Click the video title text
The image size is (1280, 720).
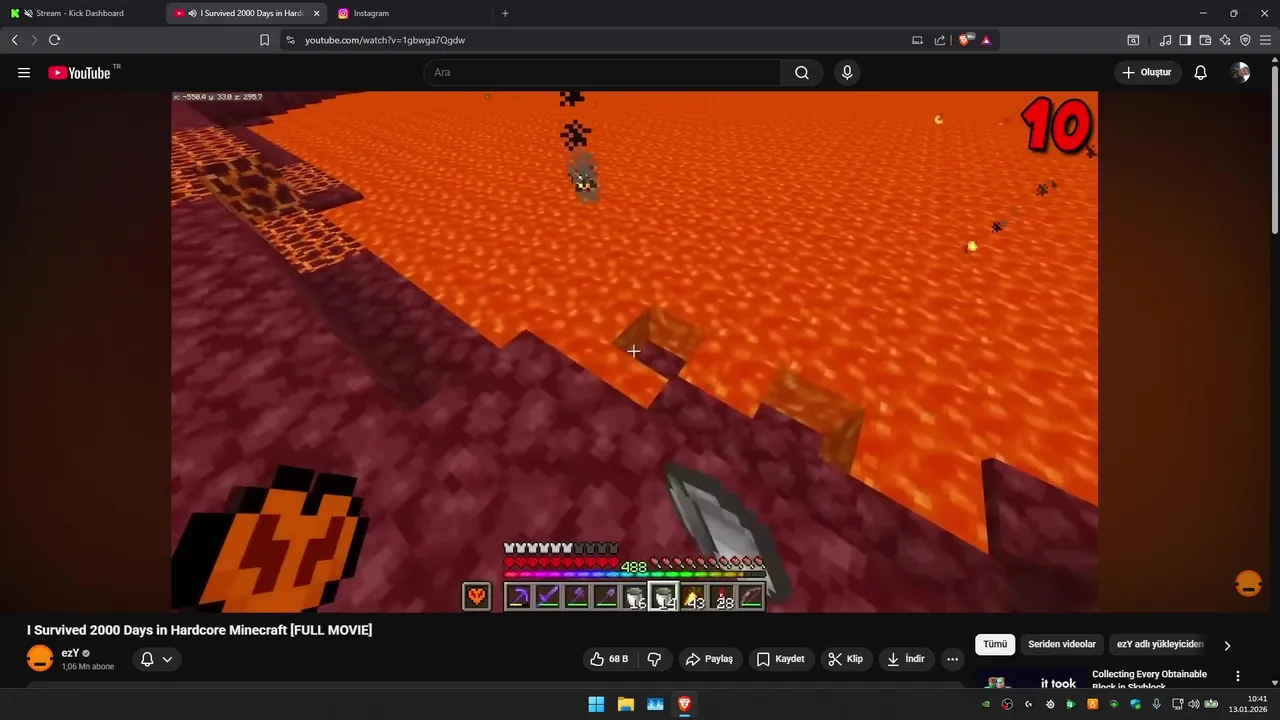pos(199,630)
